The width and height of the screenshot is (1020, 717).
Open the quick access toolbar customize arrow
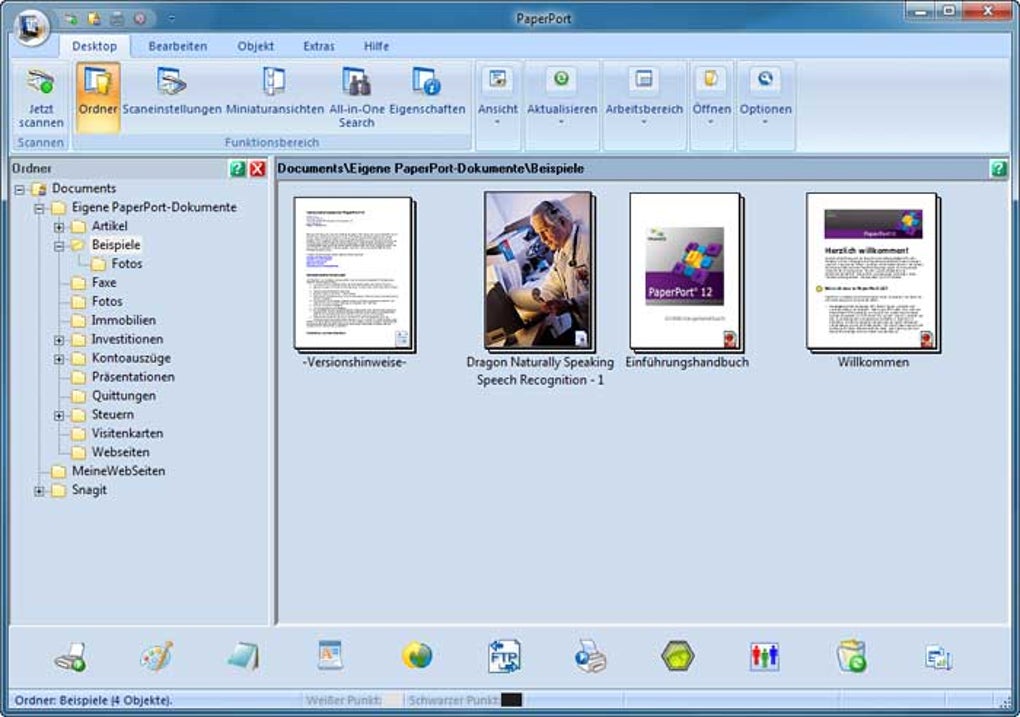pos(172,19)
